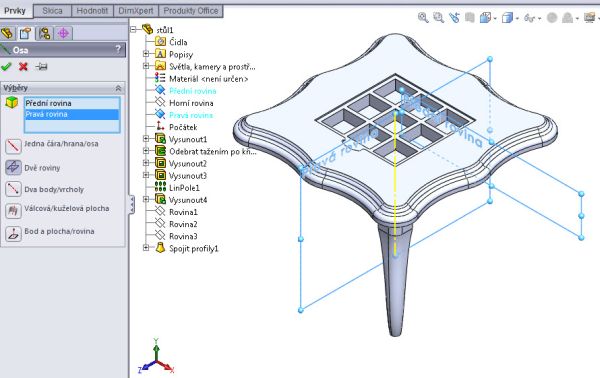Select Pravá rovina in selection box

coord(72,114)
